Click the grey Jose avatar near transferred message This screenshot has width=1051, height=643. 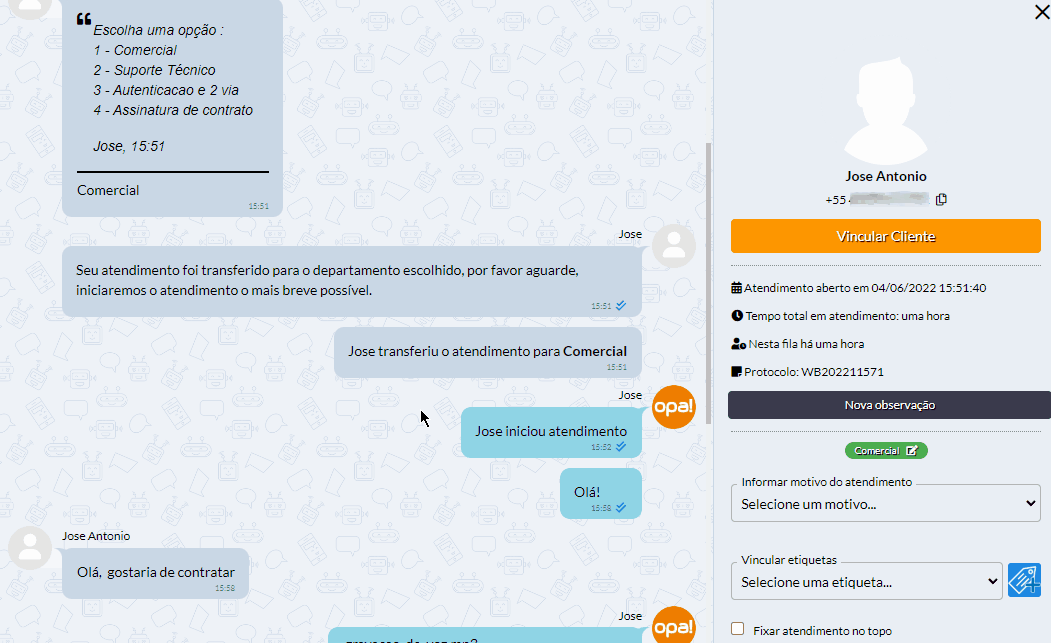point(674,246)
